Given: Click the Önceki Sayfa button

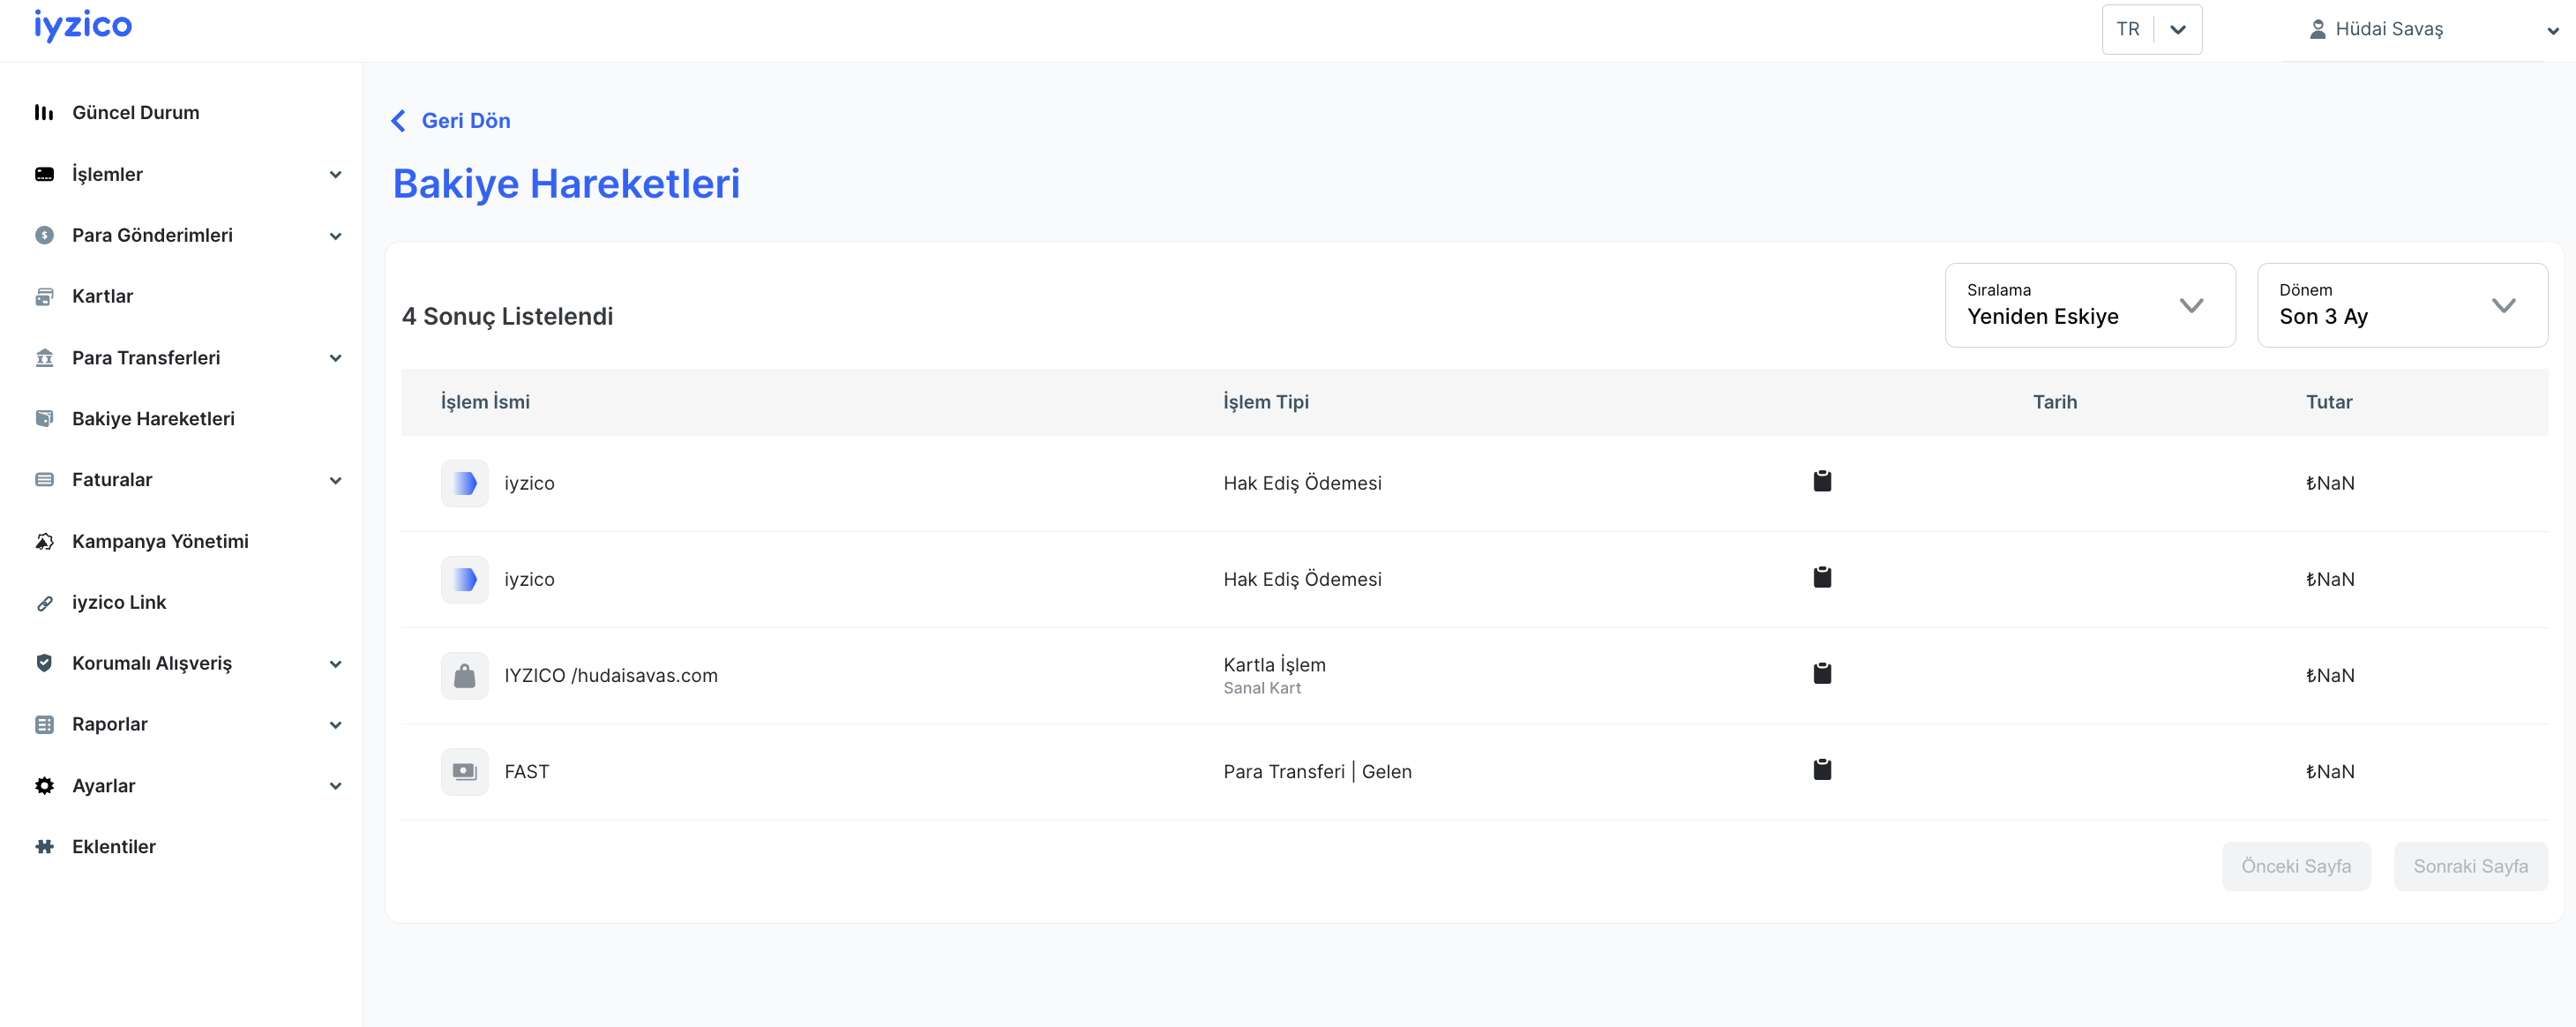Looking at the screenshot, I should coord(2295,866).
